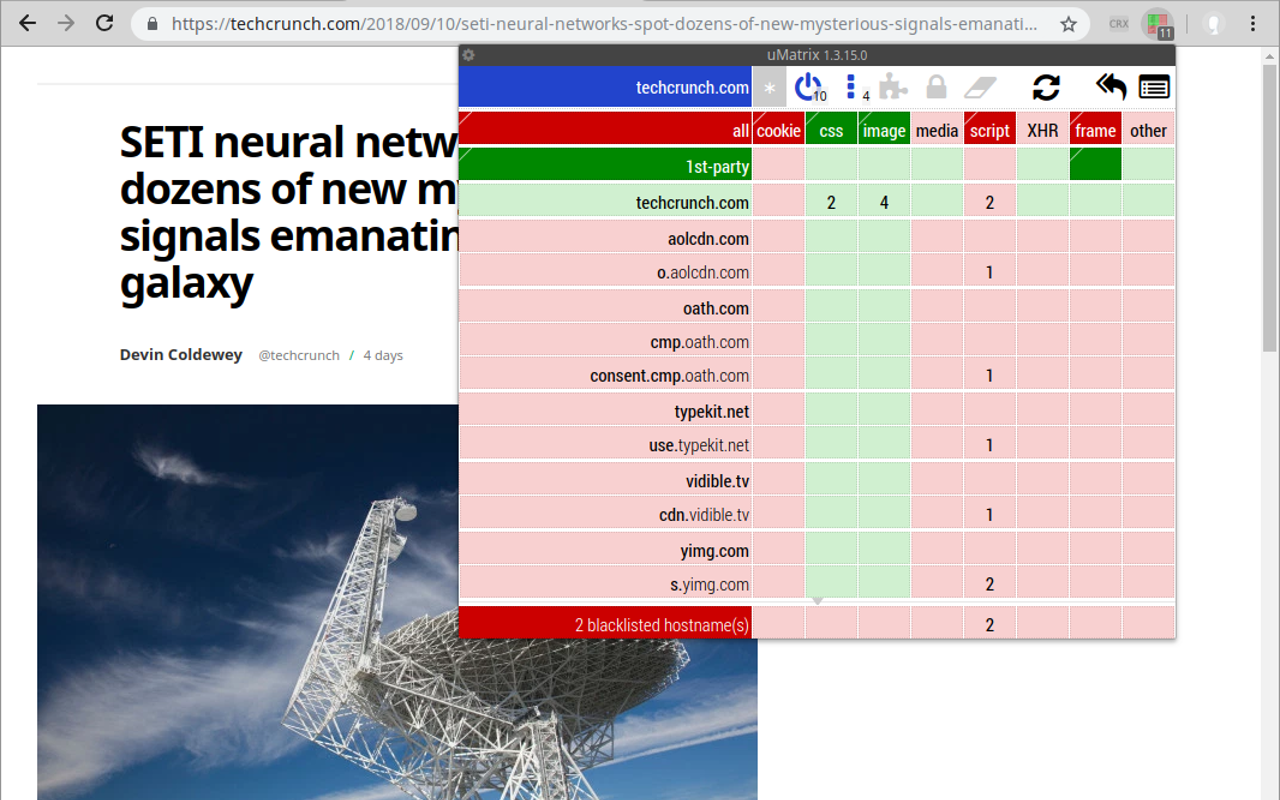
Task: Click the browser address bar URL
Action: (x=604, y=24)
